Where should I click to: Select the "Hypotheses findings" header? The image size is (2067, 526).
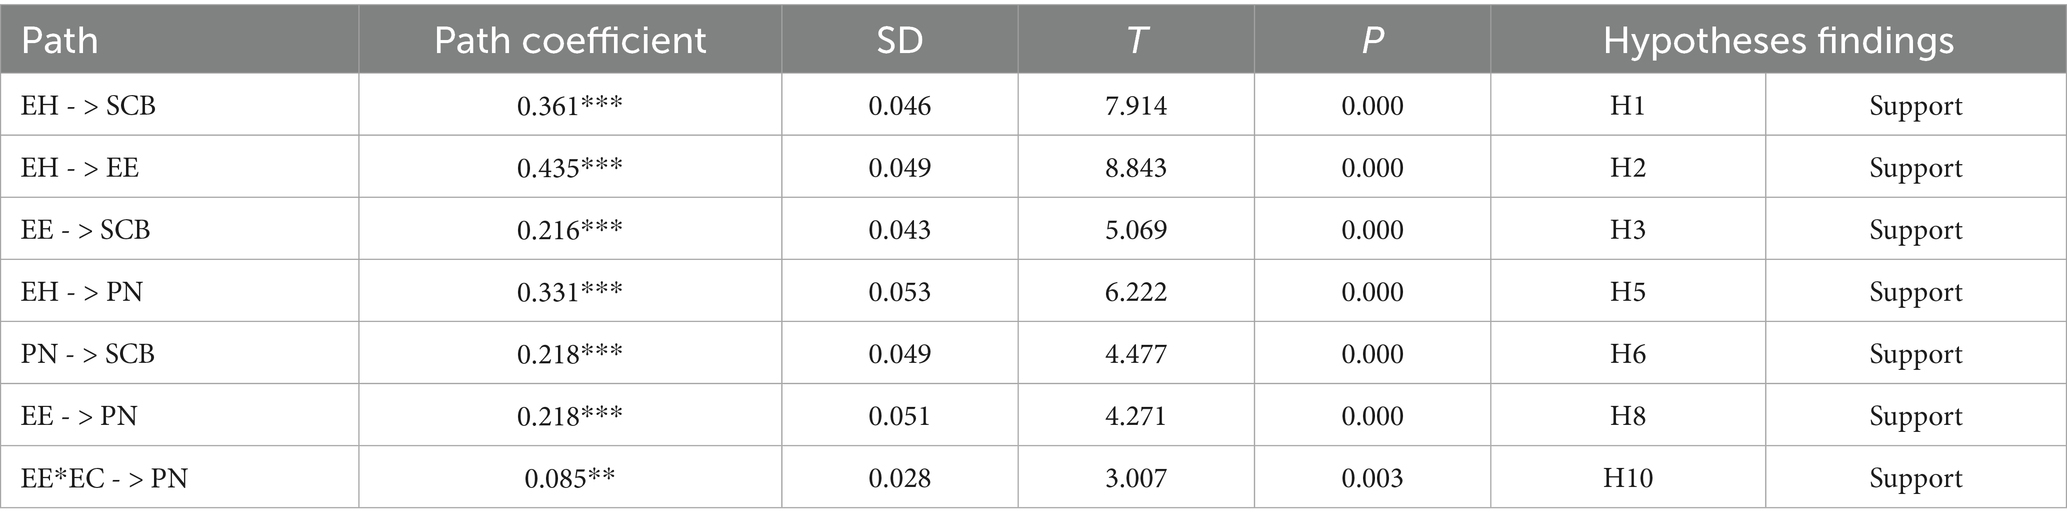point(1778,41)
